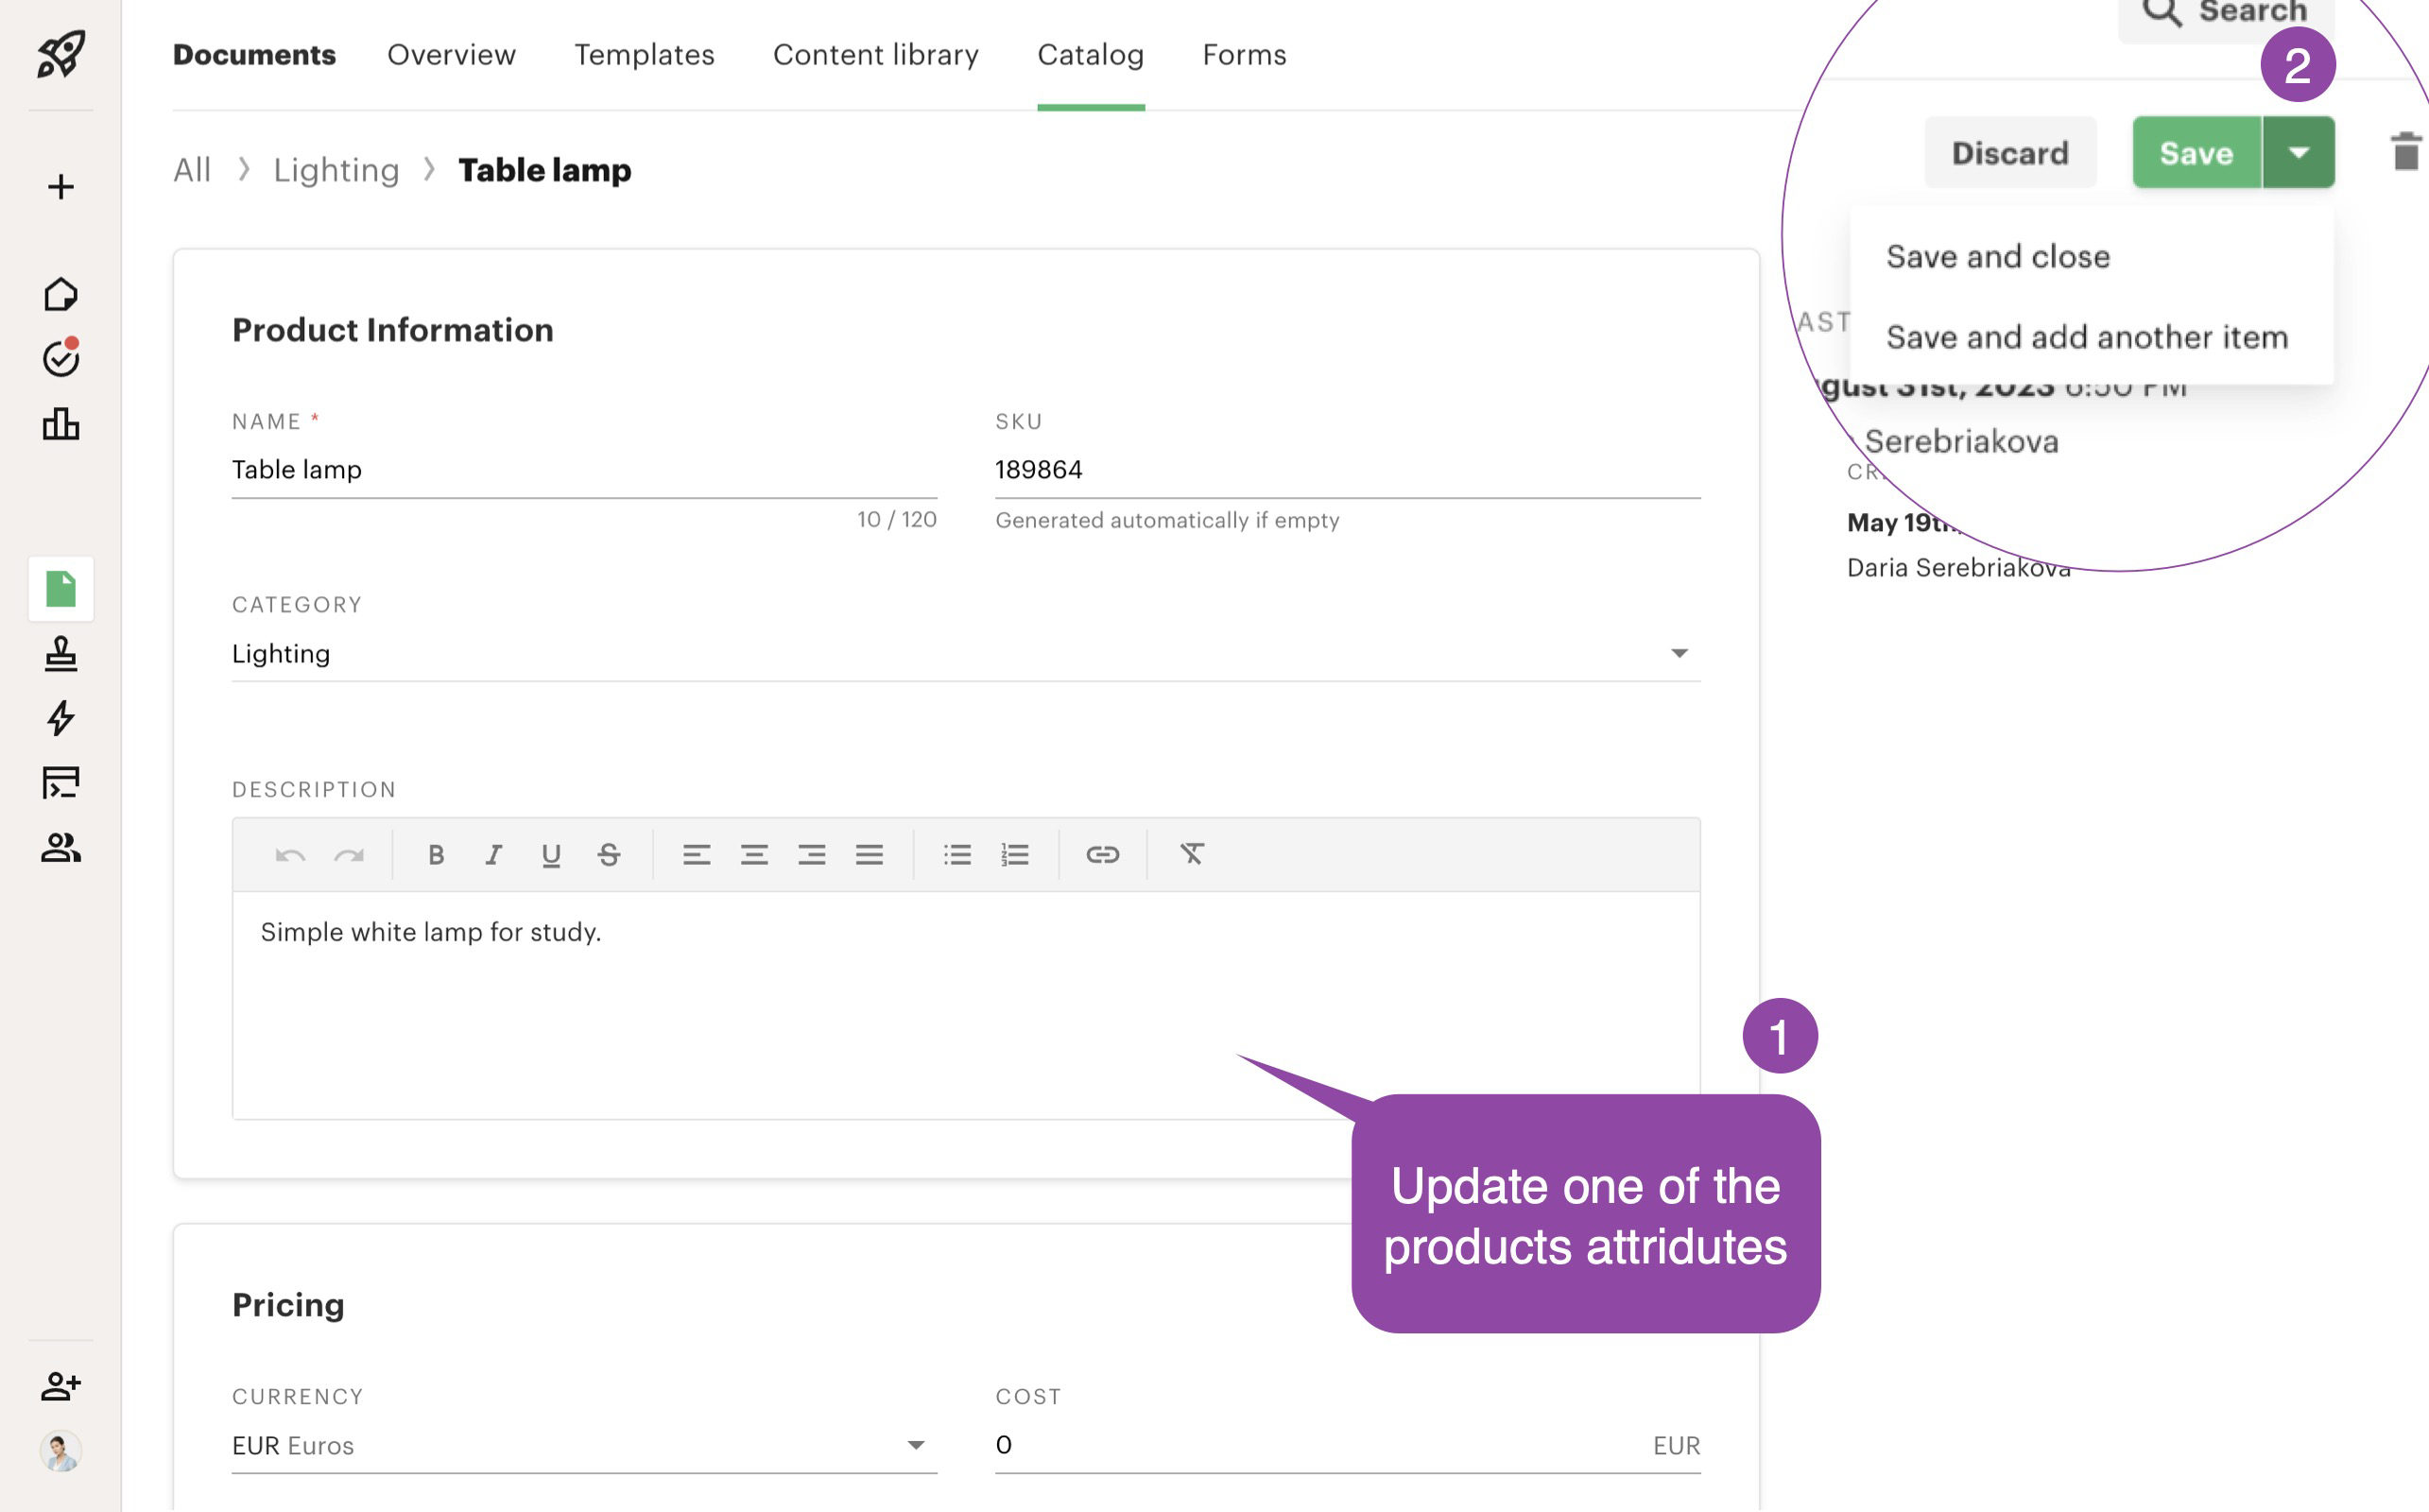Go to Lighting in breadcrumb

(336, 170)
